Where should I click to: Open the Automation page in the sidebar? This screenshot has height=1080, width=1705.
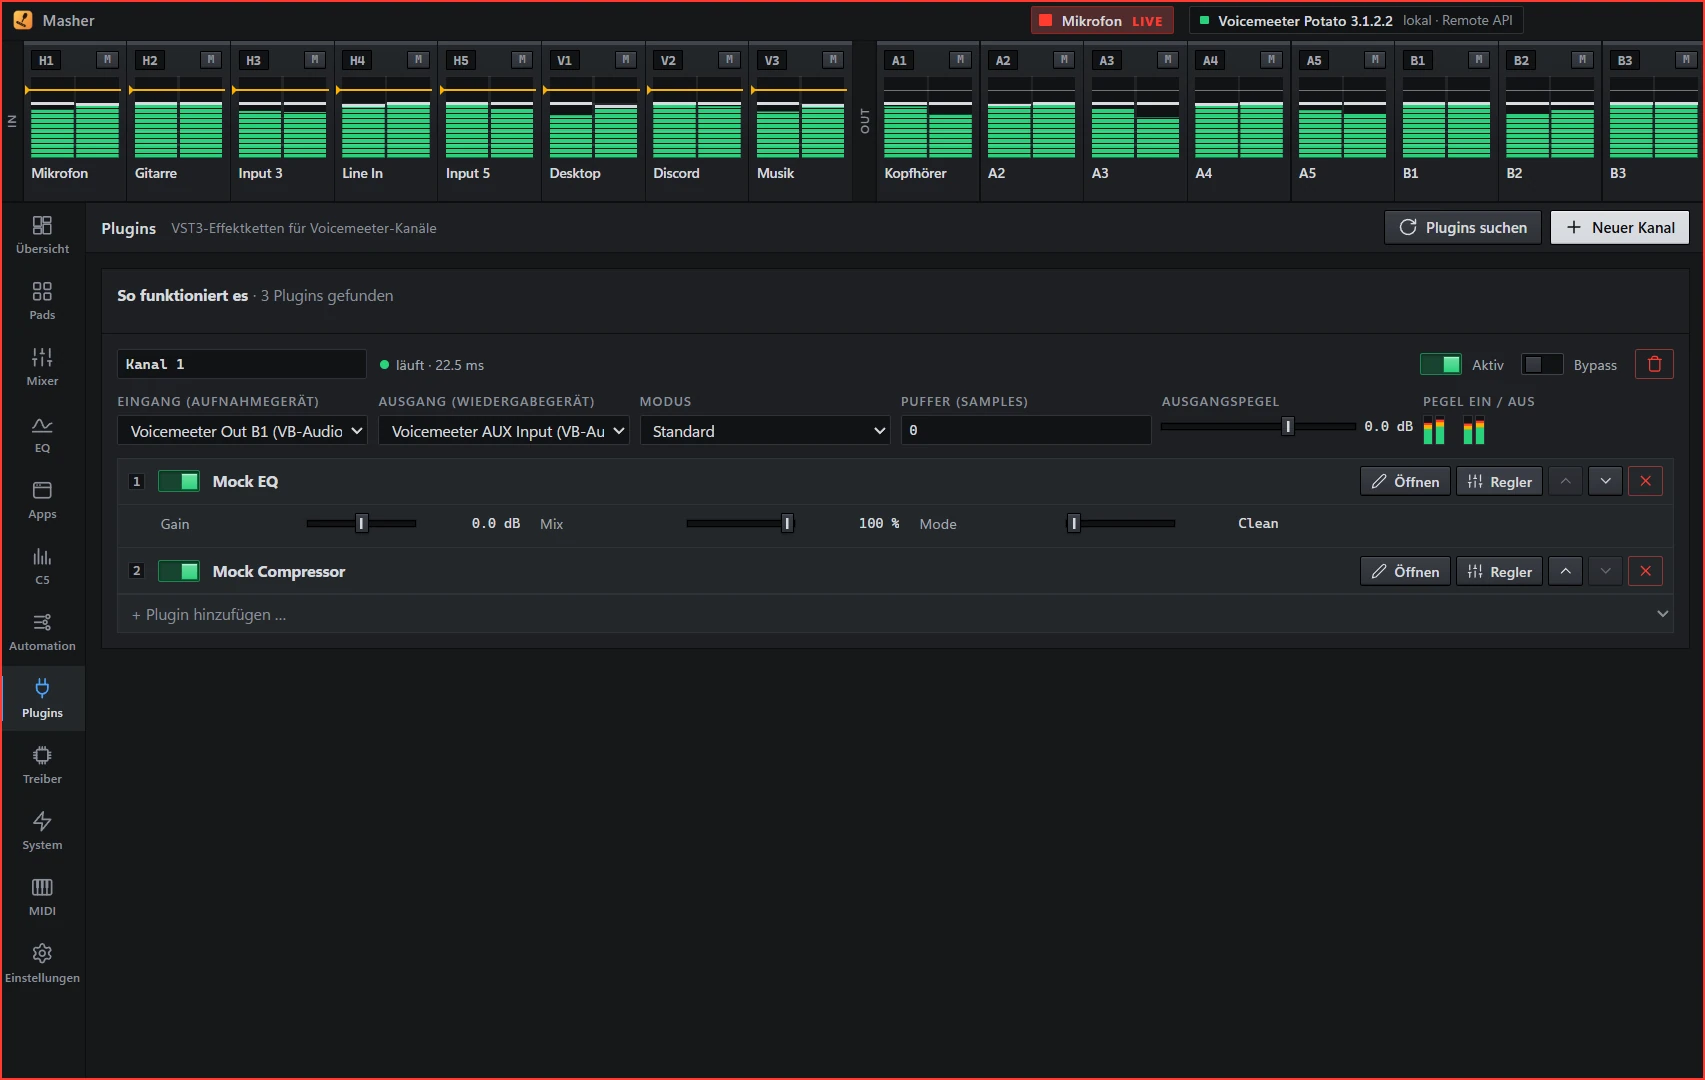click(x=42, y=632)
